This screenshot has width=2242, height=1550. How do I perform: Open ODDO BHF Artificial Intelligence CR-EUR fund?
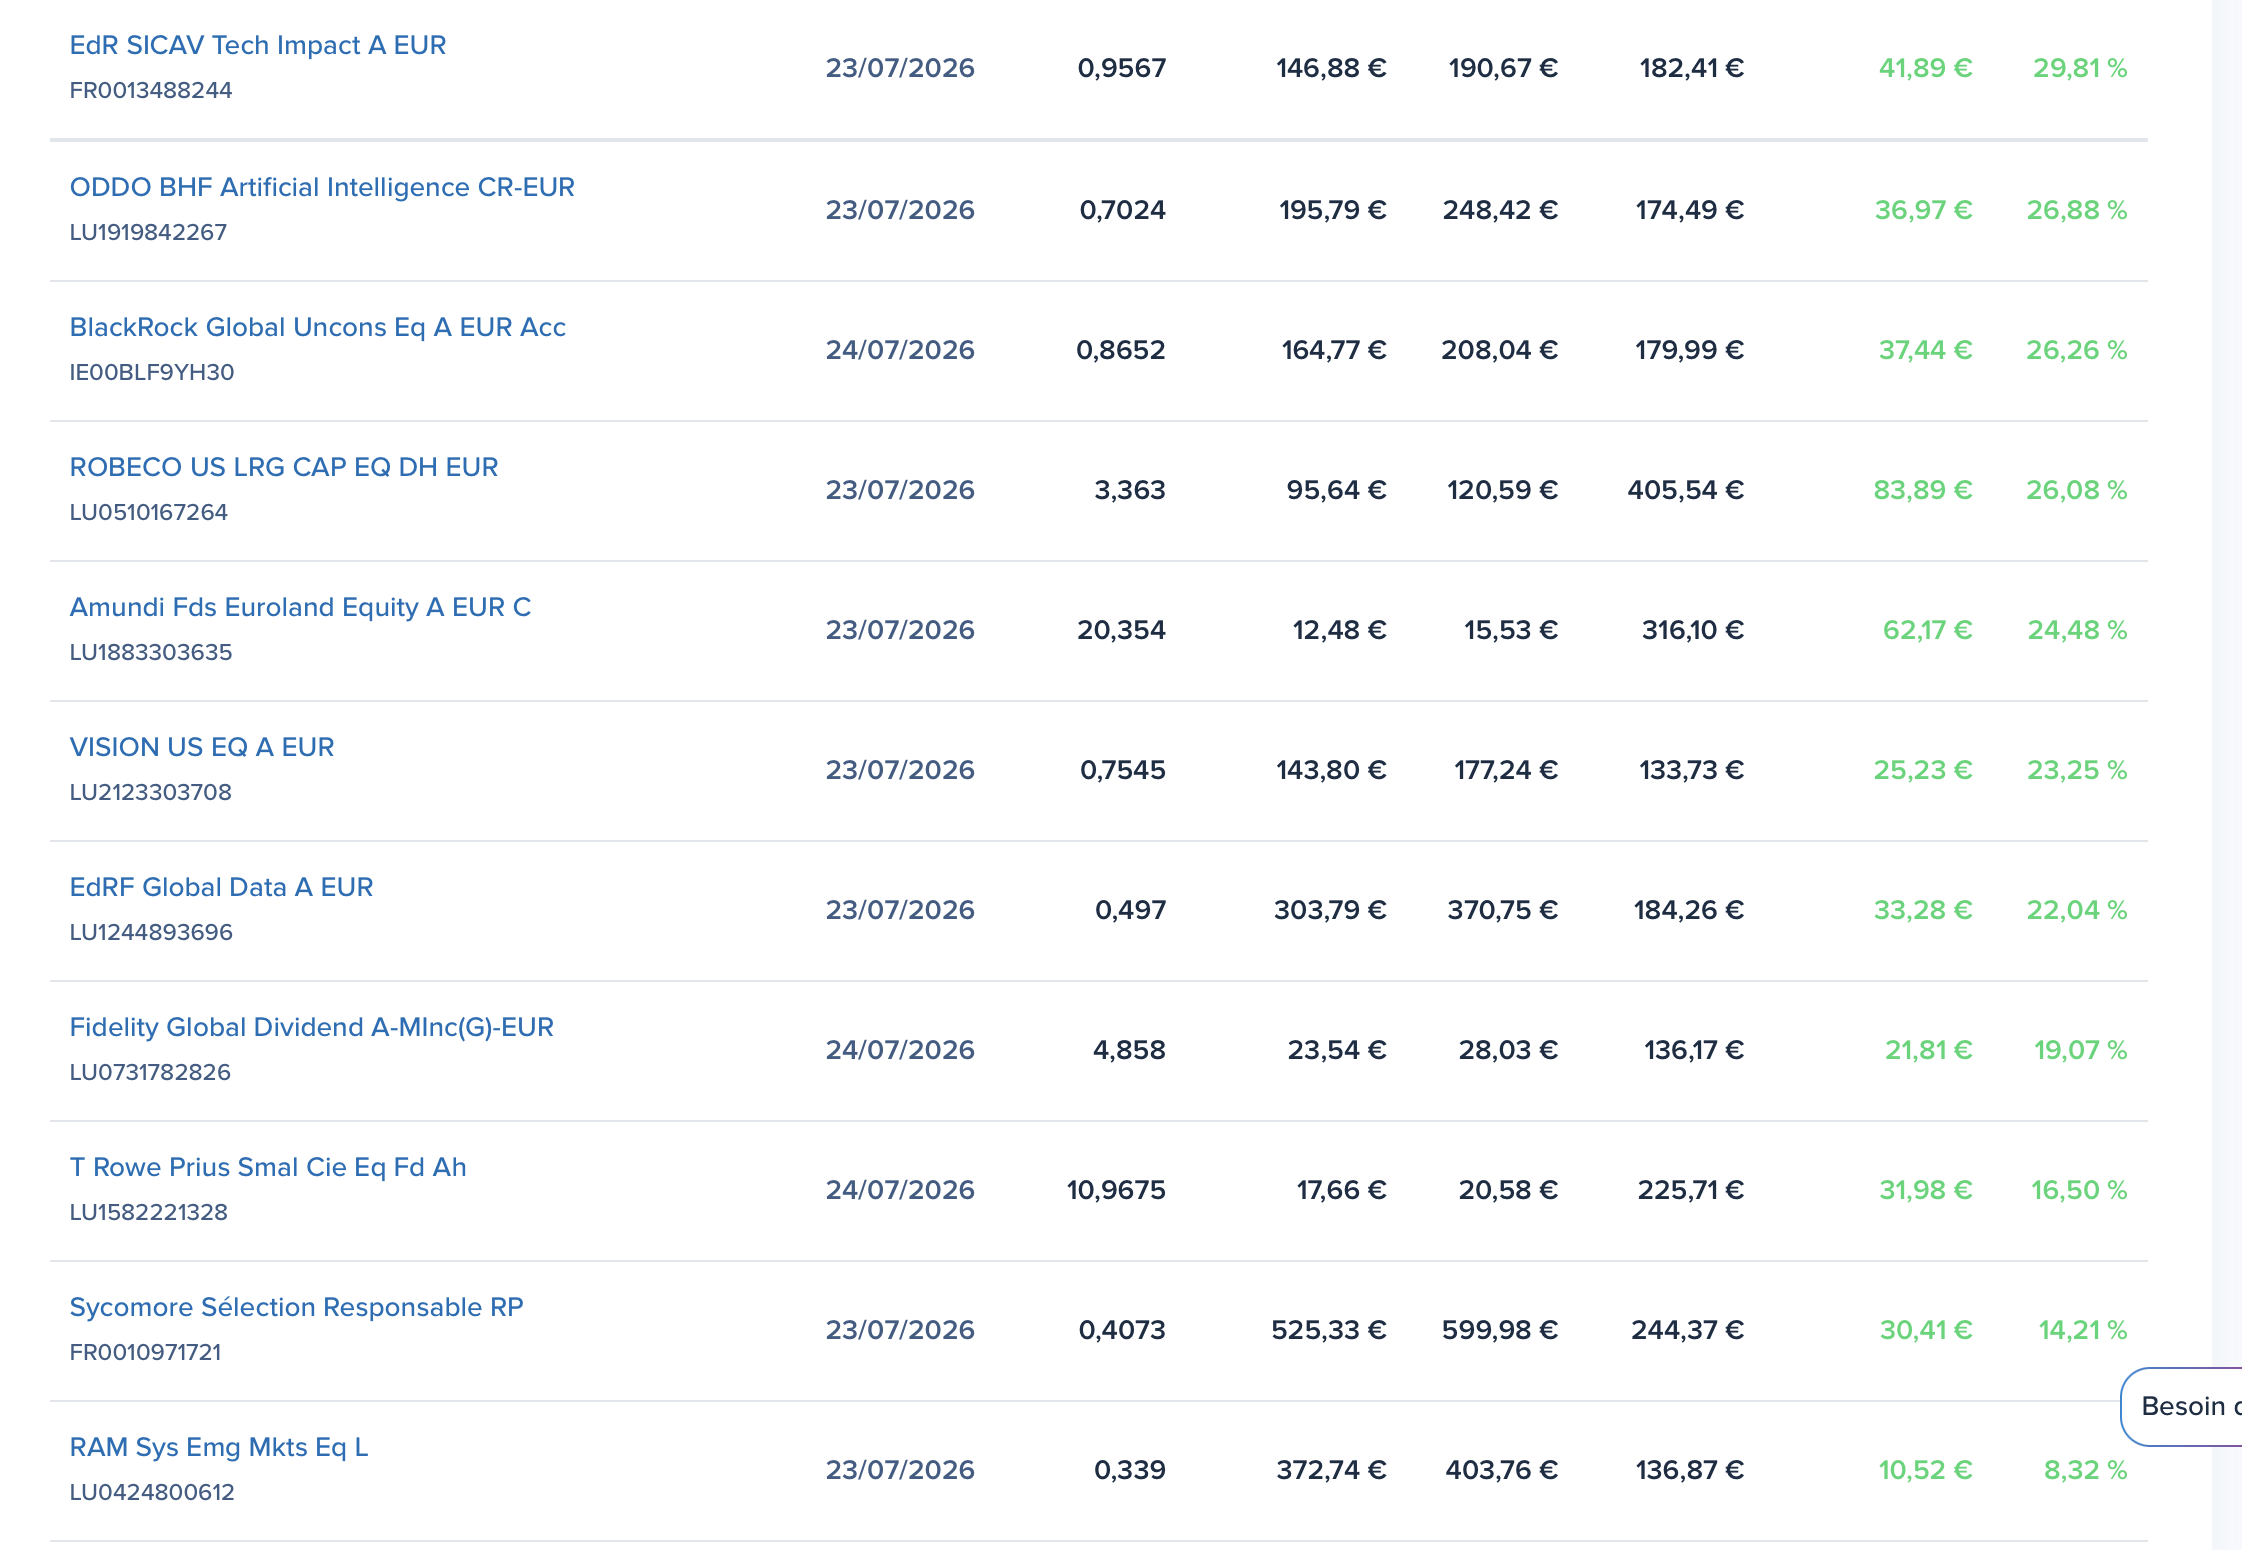click(x=322, y=187)
